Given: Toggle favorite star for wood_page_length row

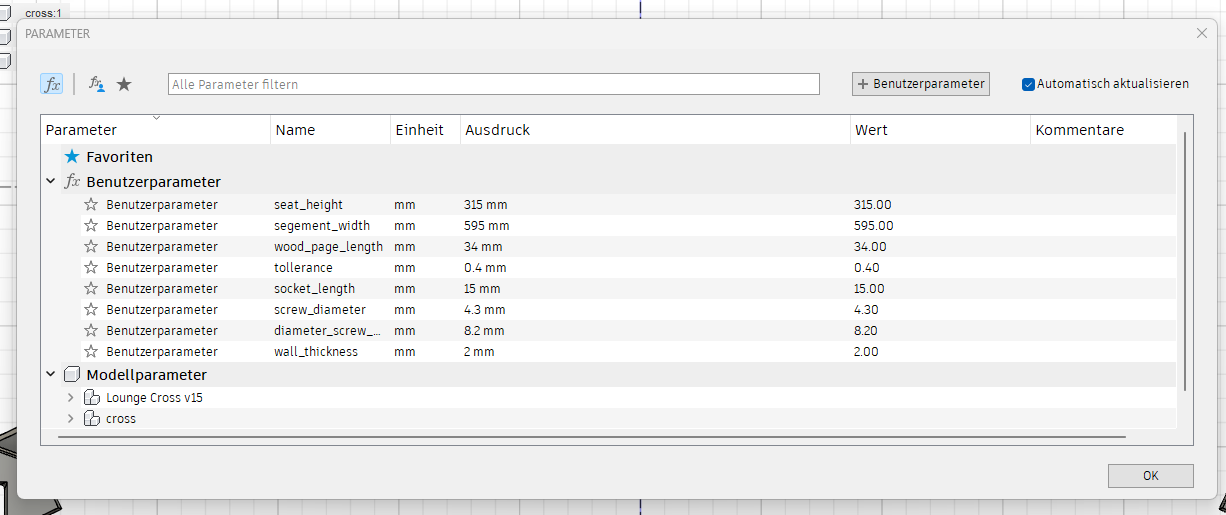Looking at the screenshot, I should (91, 246).
